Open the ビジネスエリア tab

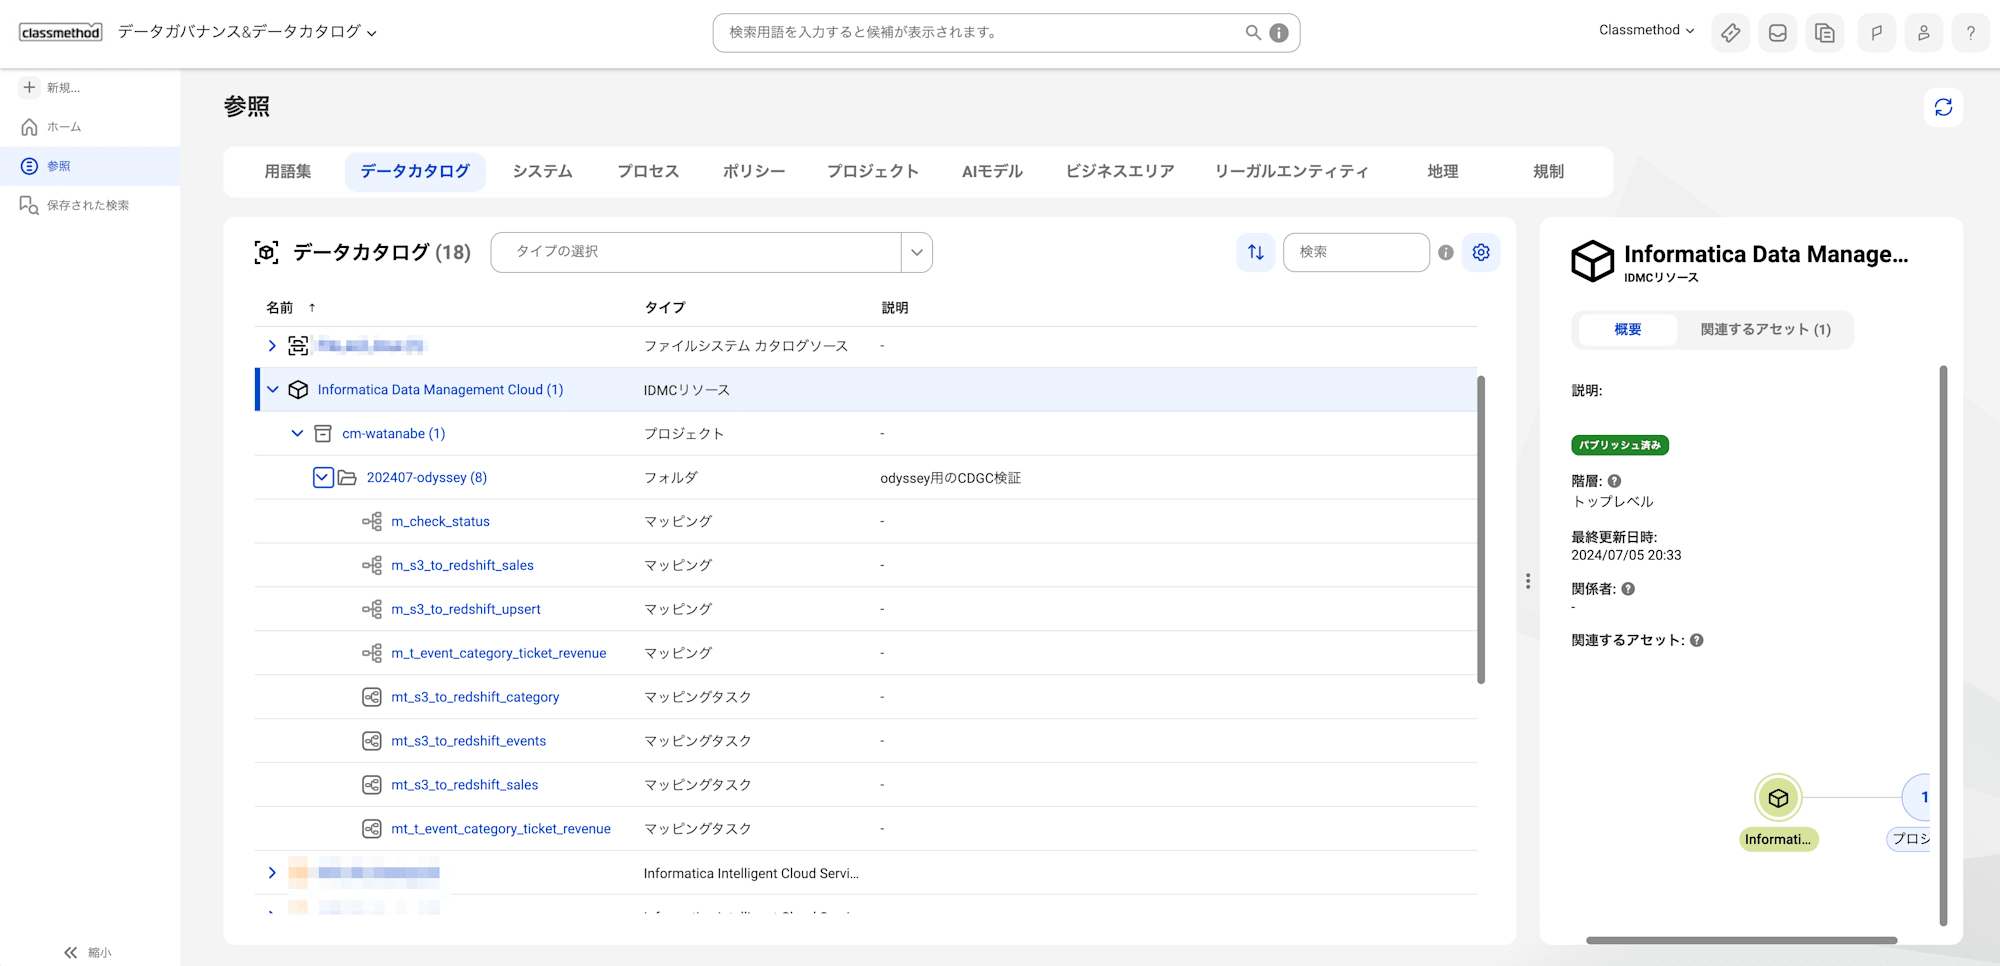(x=1120, y=172)
